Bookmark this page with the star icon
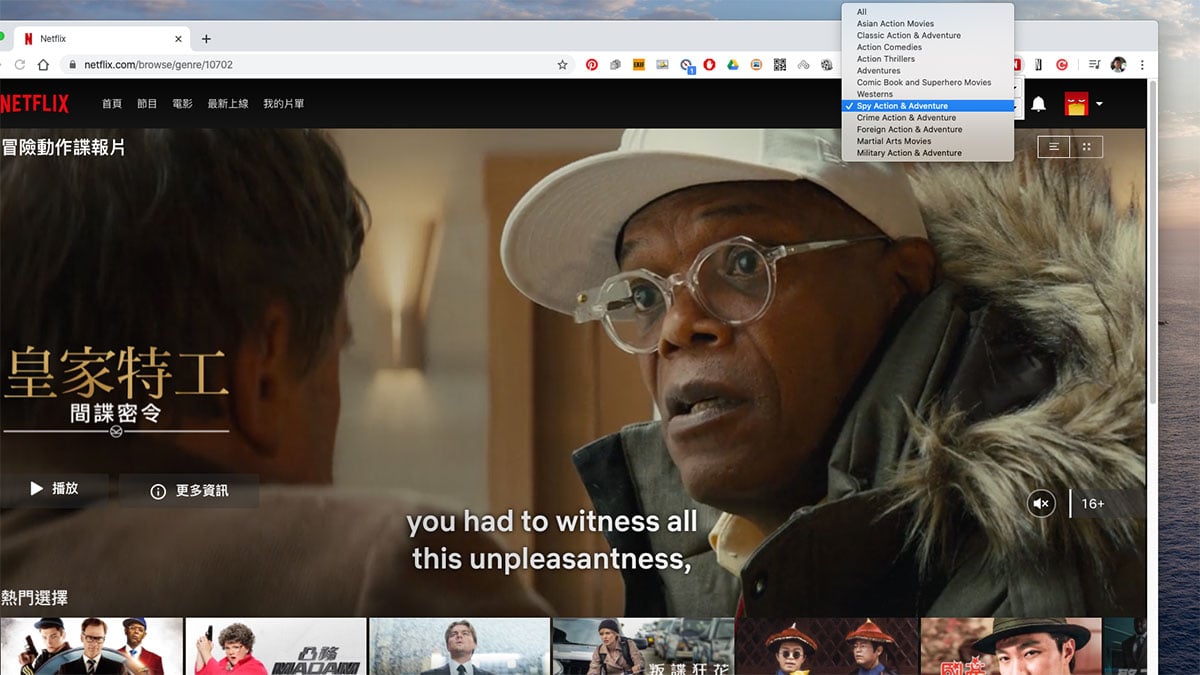This screenshot has height=675, width=1200. 562,65
